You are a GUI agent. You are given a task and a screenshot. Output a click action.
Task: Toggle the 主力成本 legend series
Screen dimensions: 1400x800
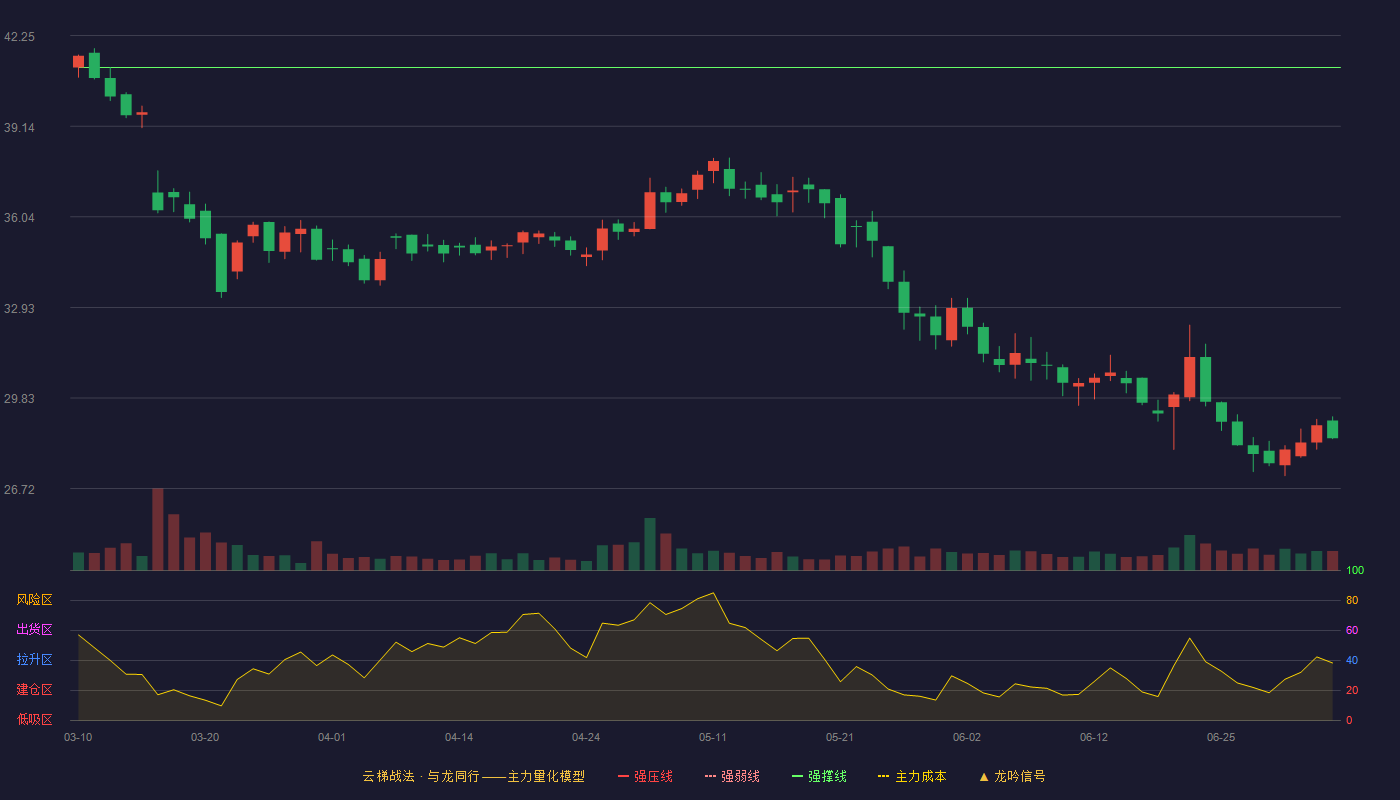(x=912, y=776)
